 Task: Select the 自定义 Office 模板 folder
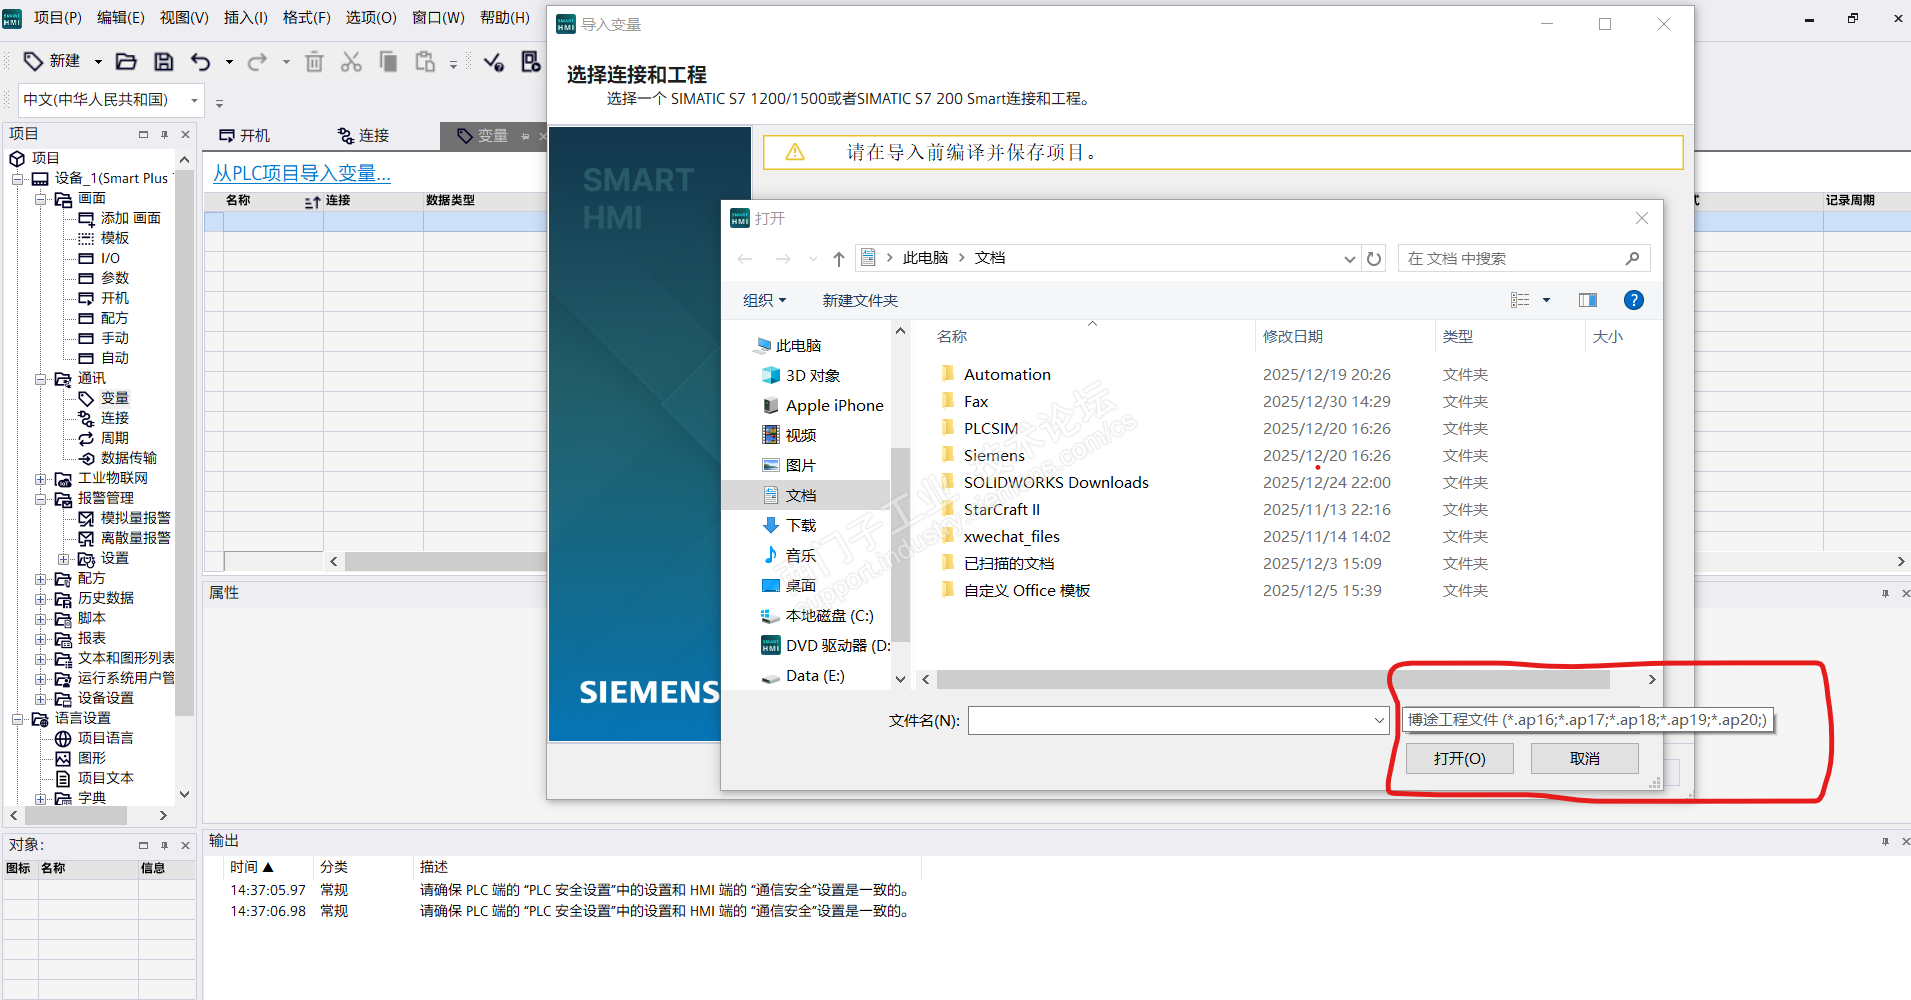pos(1016,591)
